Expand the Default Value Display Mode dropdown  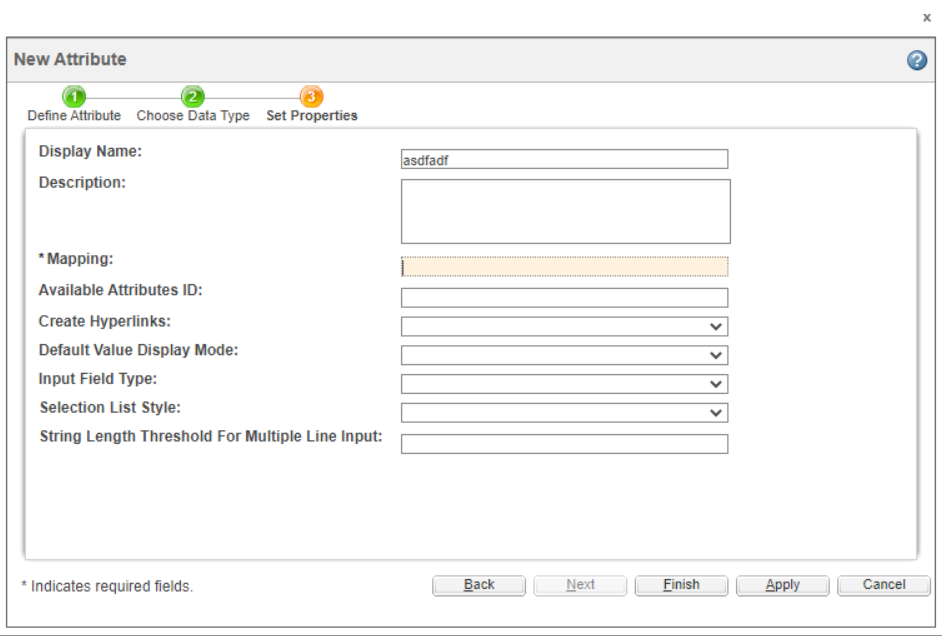[x=565, y=356]
